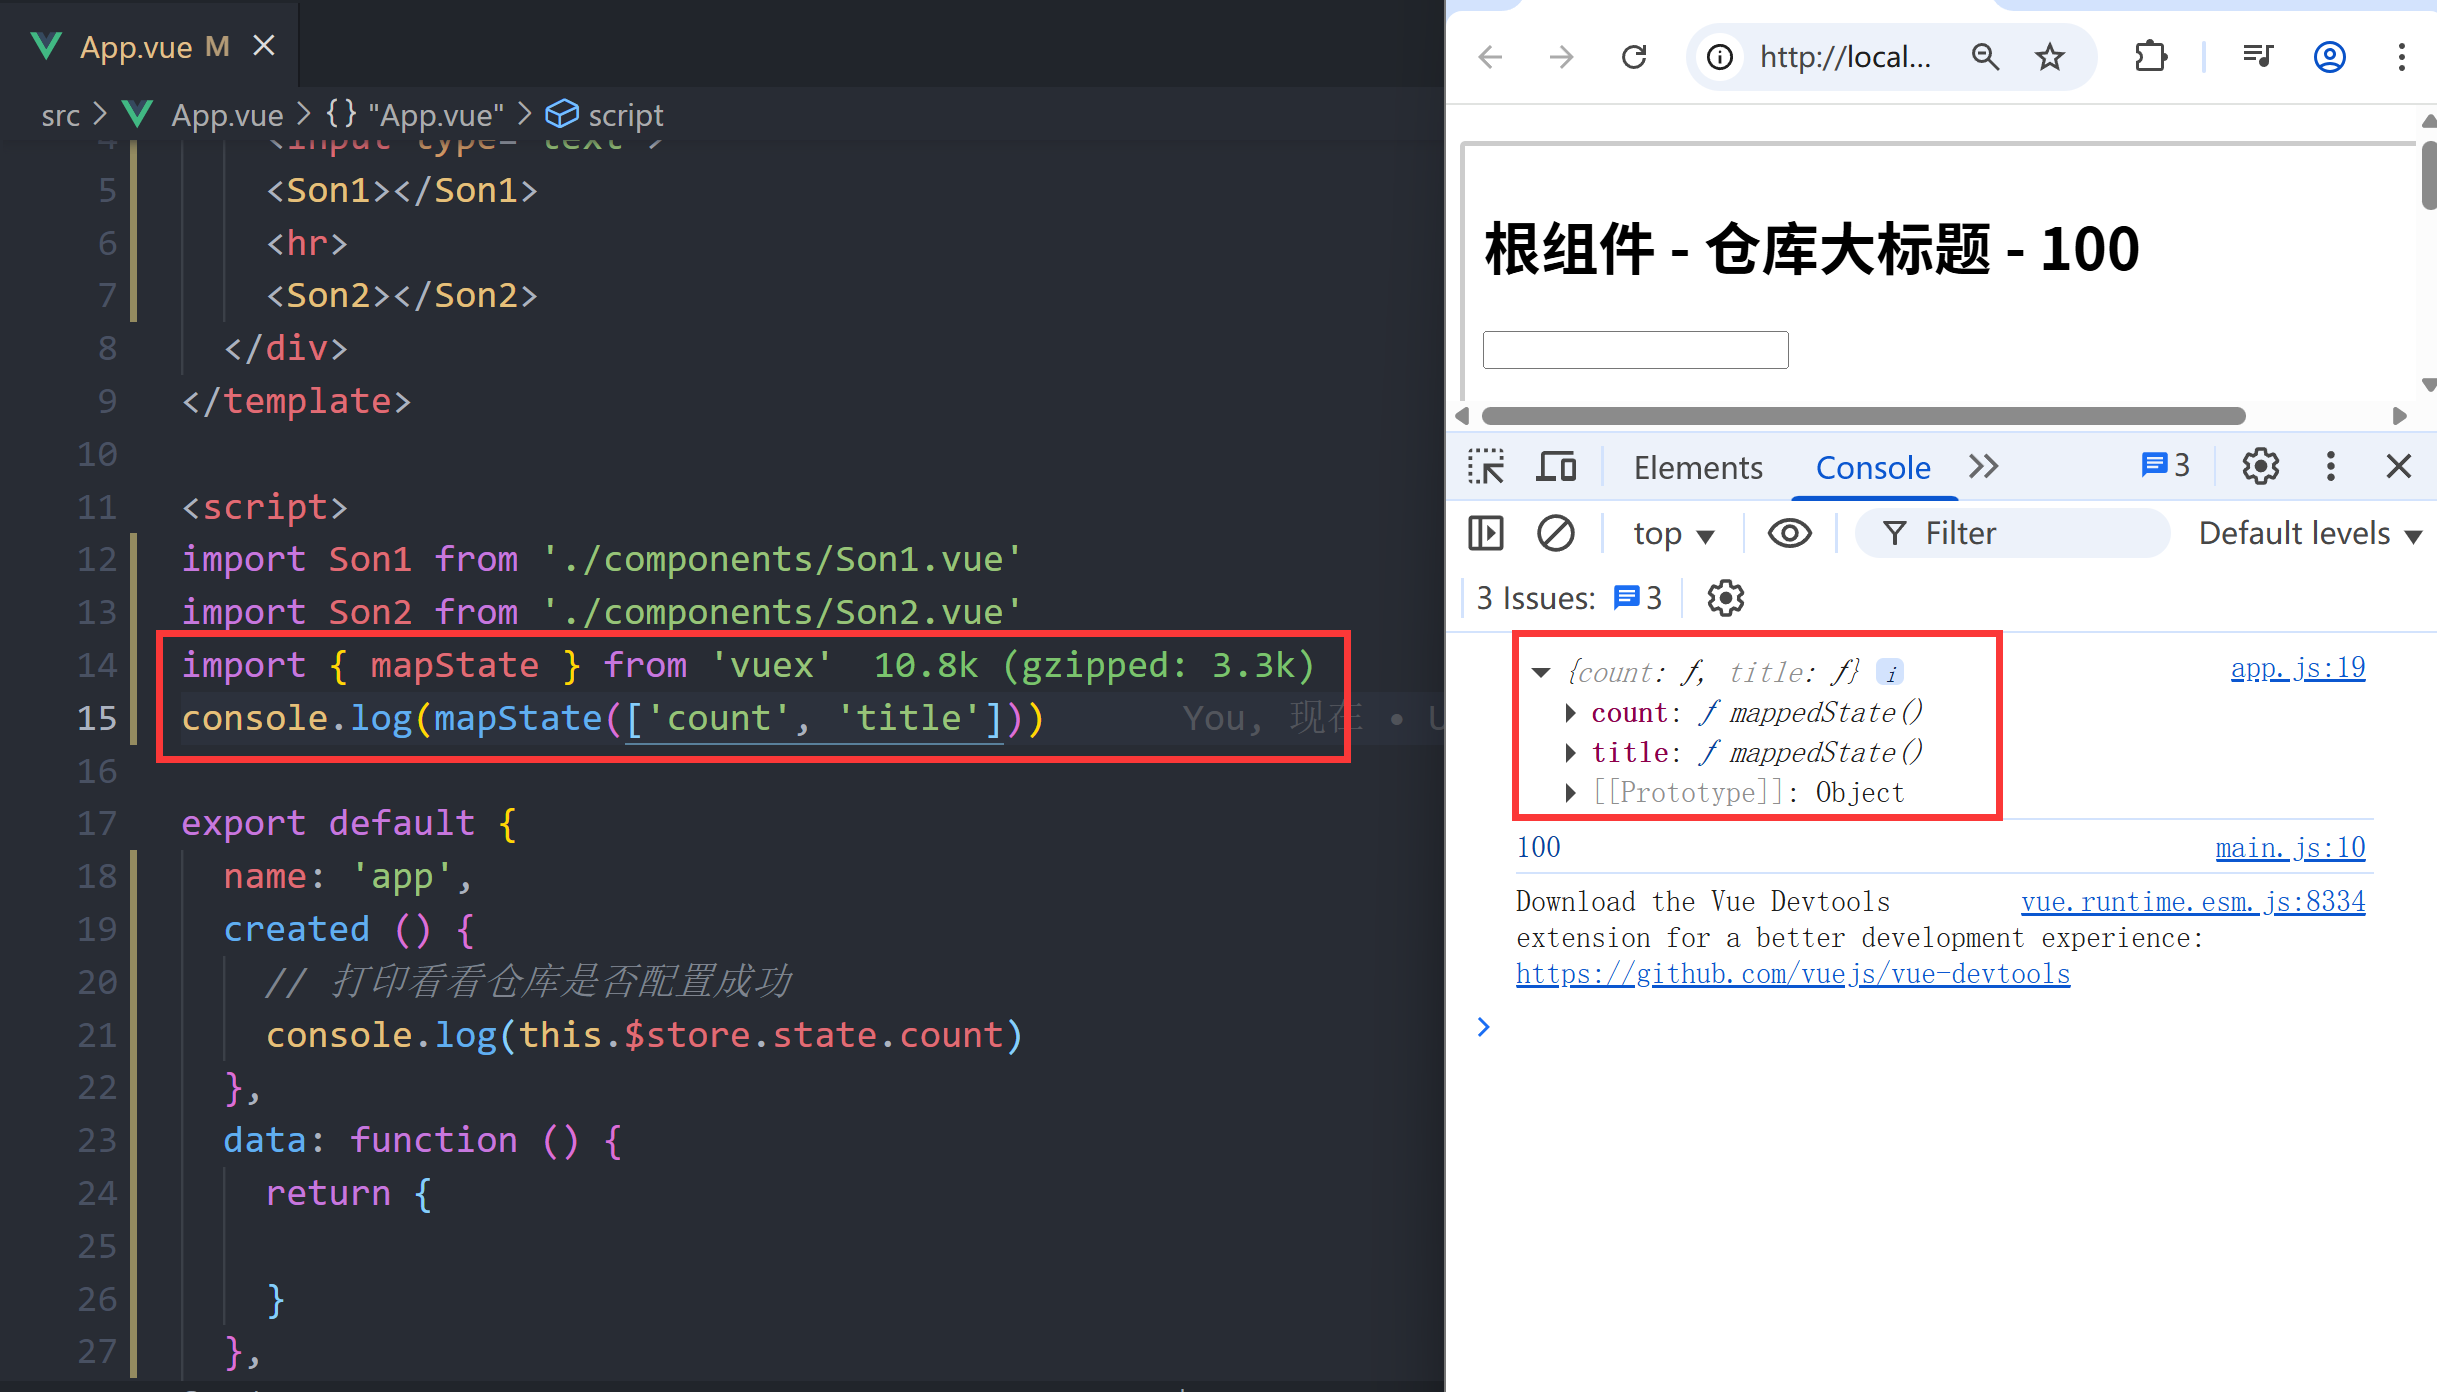The width and height of the screenshot is (2437, 1392).
Task: Expand the count: mappedState entry
Action: click(x=1570, y=713)
